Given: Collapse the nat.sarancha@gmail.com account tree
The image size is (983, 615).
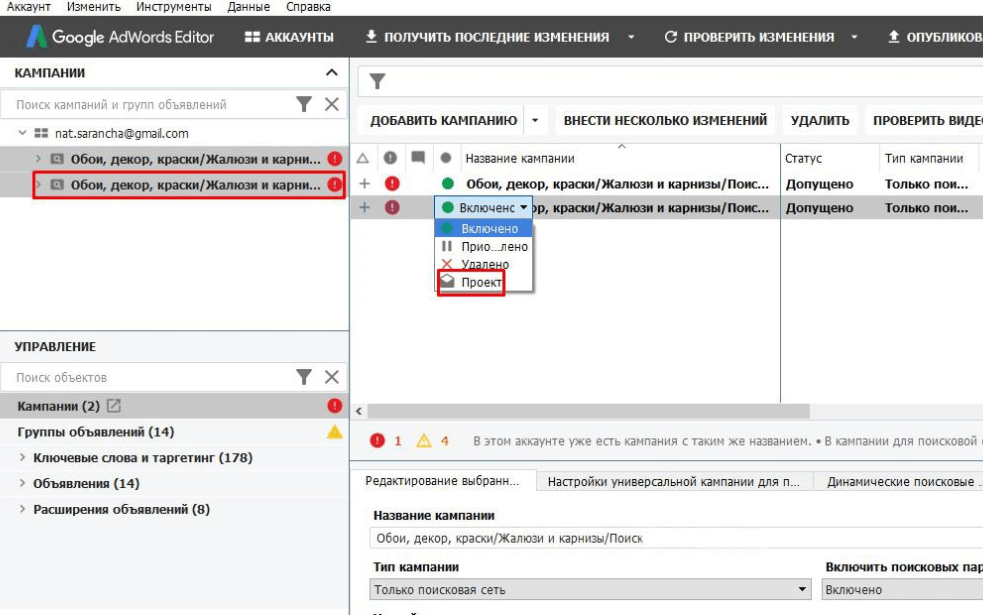Looking at the screenshot, I should (23, 133).
